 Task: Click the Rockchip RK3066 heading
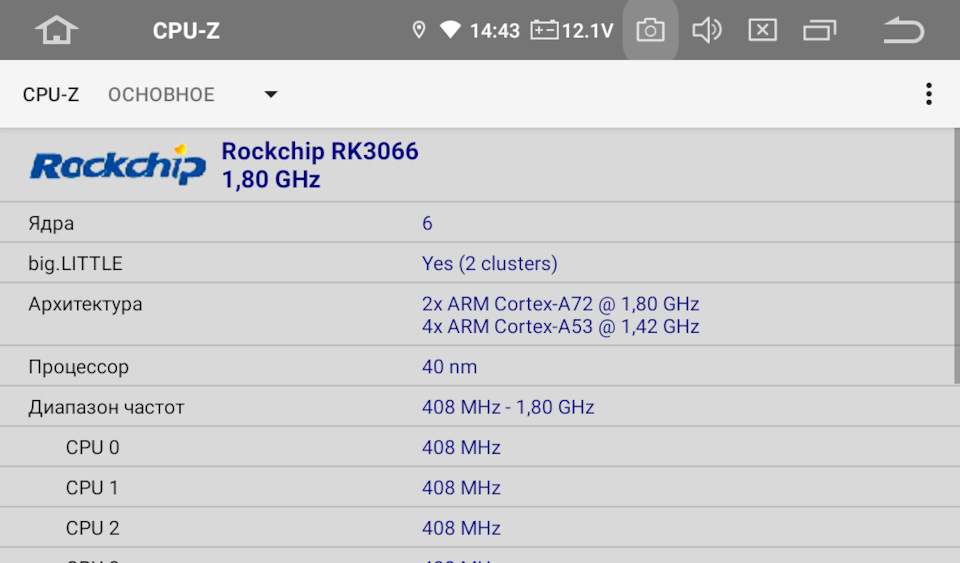[x=320, y=151]
